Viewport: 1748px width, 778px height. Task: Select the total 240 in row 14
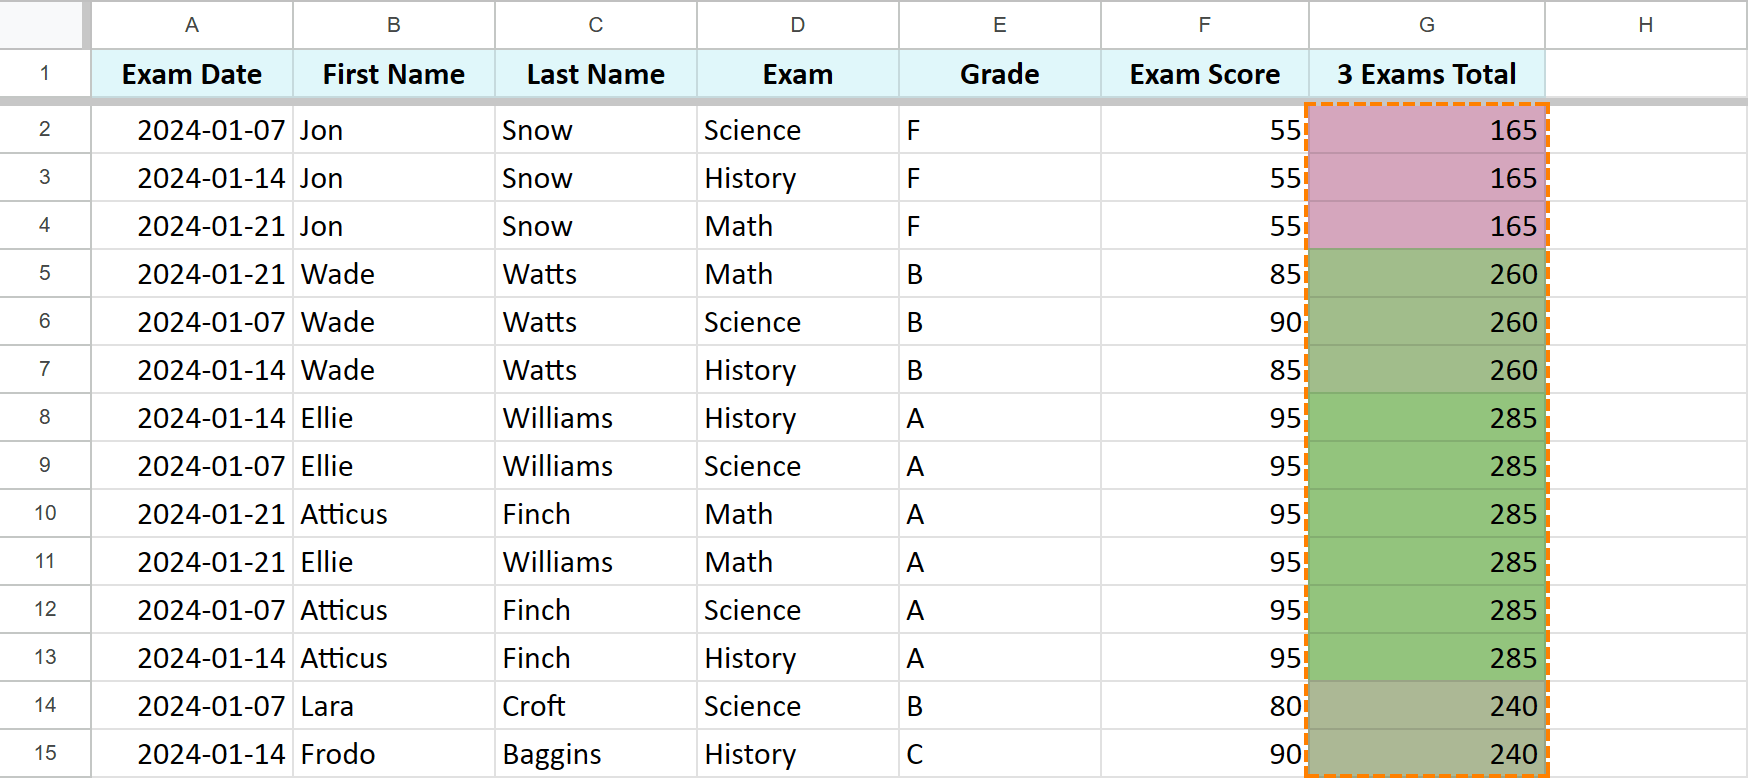[1427, 705]
